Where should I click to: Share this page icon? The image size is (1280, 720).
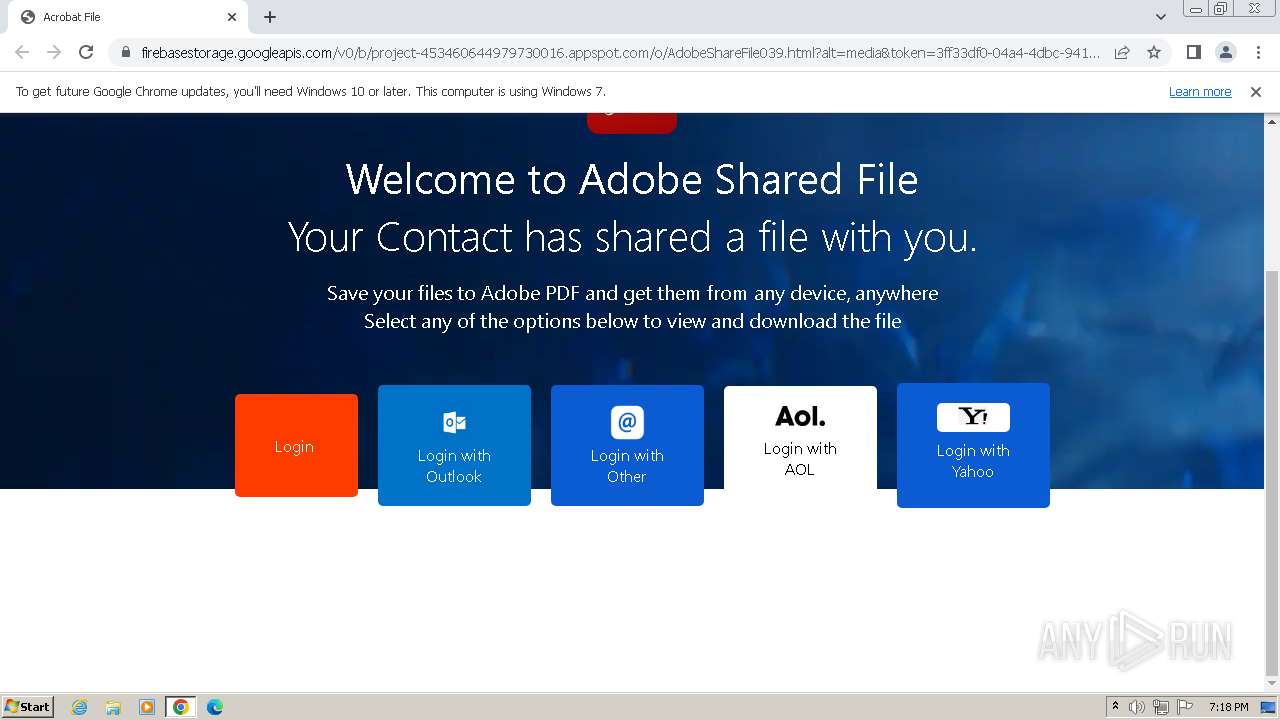pyautogui.click(x=1122, y=52)
